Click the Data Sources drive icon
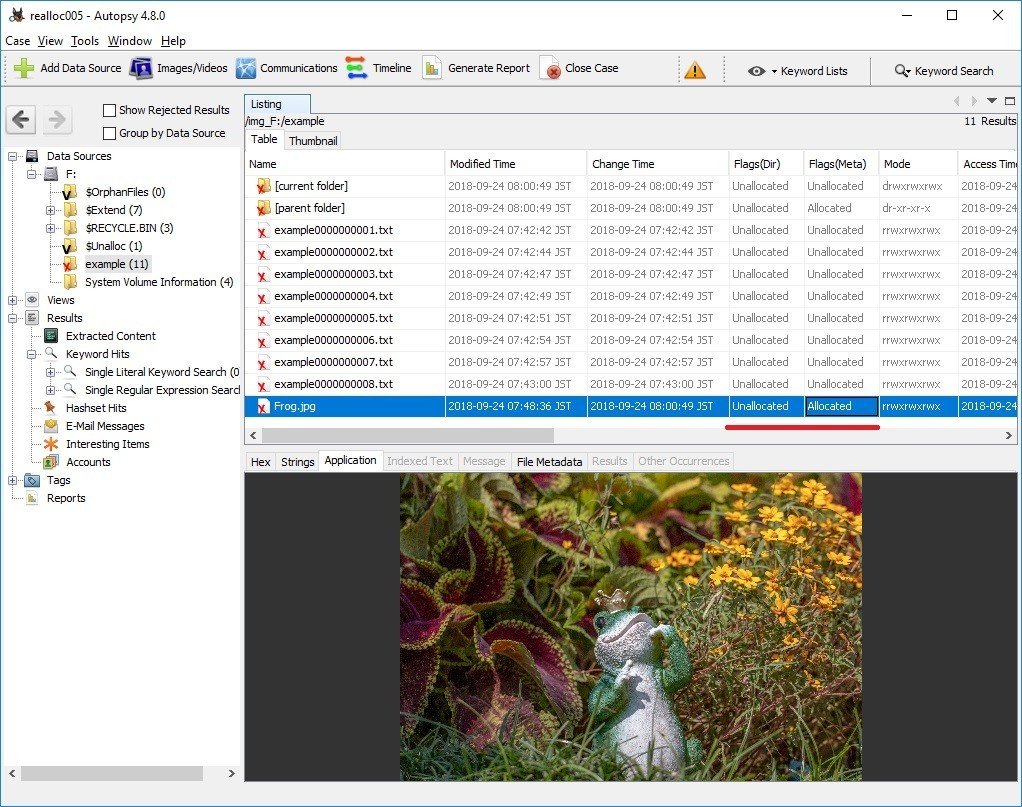The height and width of the screenshot is (807, 1022). tap(33, 156)
